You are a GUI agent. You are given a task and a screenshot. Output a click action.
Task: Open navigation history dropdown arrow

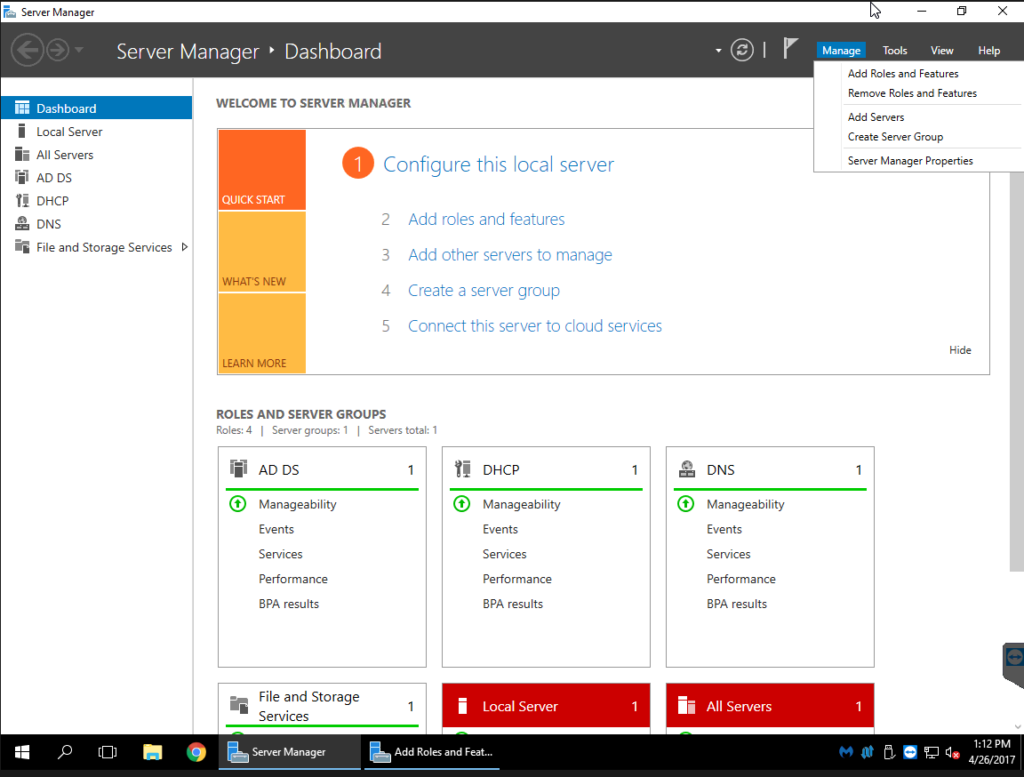tap(79, 50)
